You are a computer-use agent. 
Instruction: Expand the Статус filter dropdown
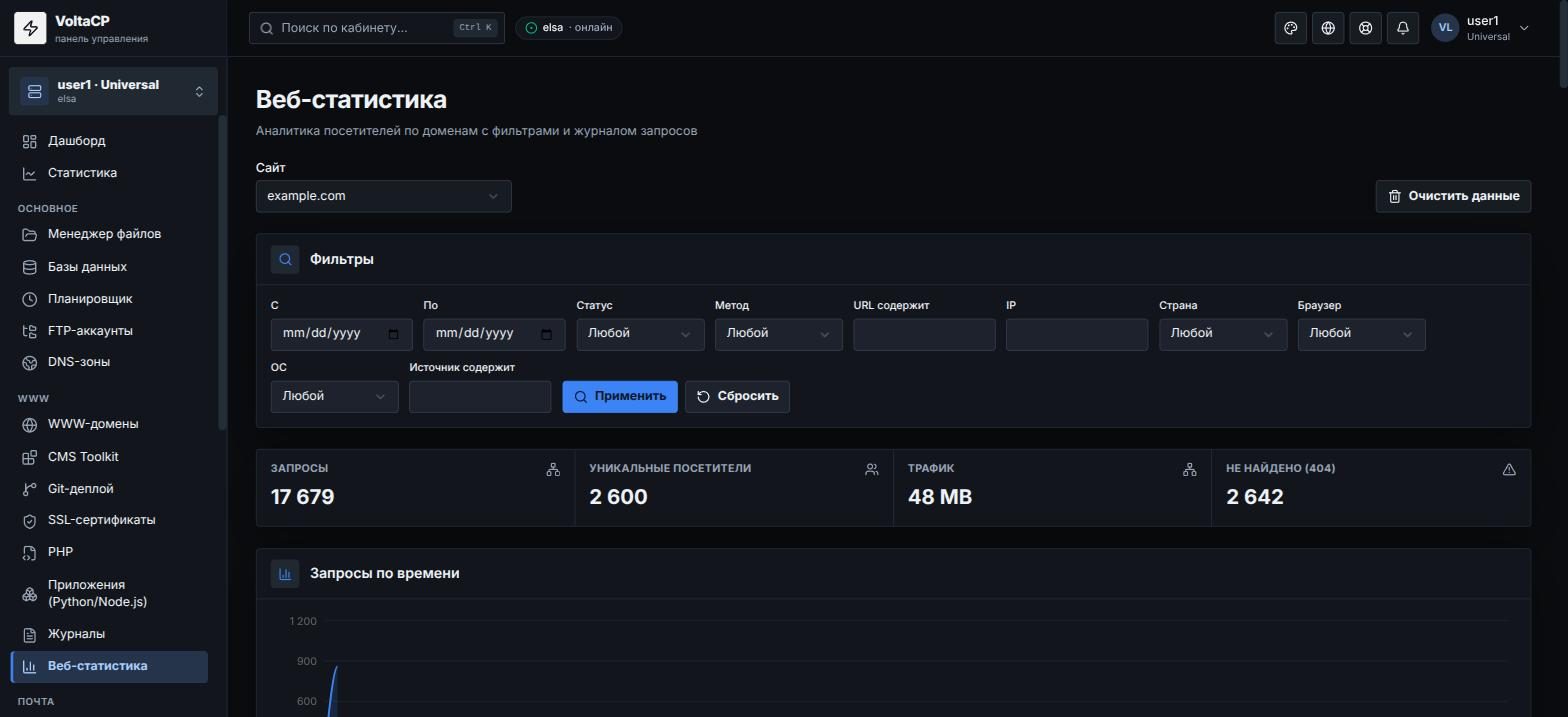pyautogui.click(x=640, y=334)
